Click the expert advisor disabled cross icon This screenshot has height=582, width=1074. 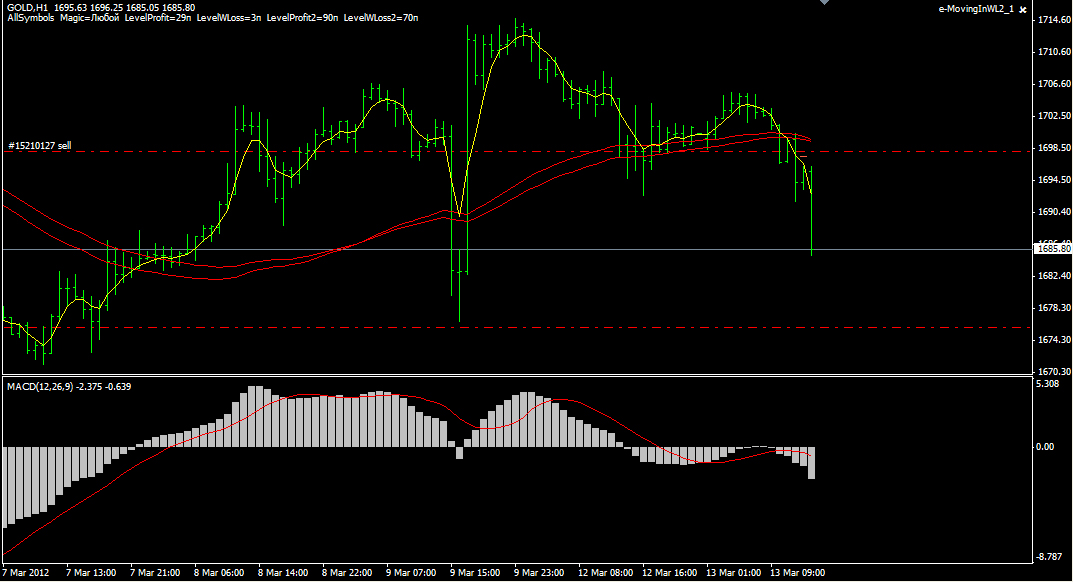(1023, 10)
